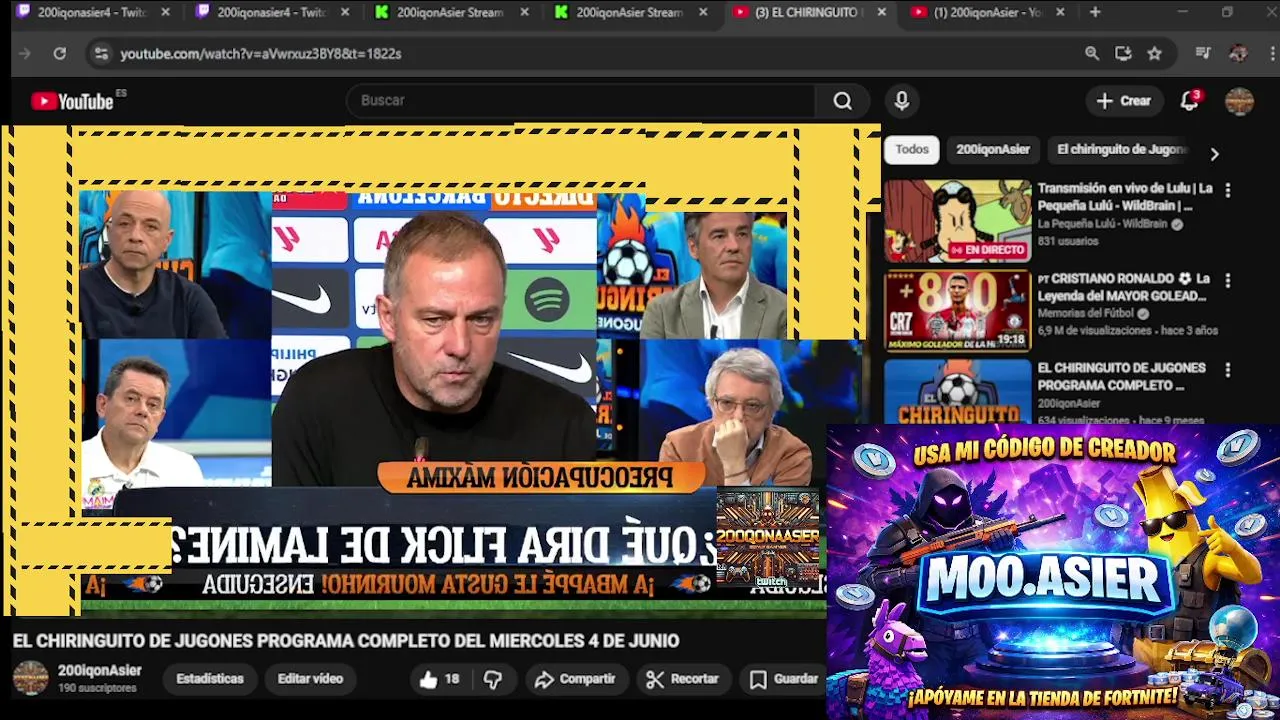Open EL CHIRINGUITO DE JUGONES PROGRAMA COMPLETO suggestion title
The image size is (1280, 720).
pyautogui.click(x=1121, y=376)
